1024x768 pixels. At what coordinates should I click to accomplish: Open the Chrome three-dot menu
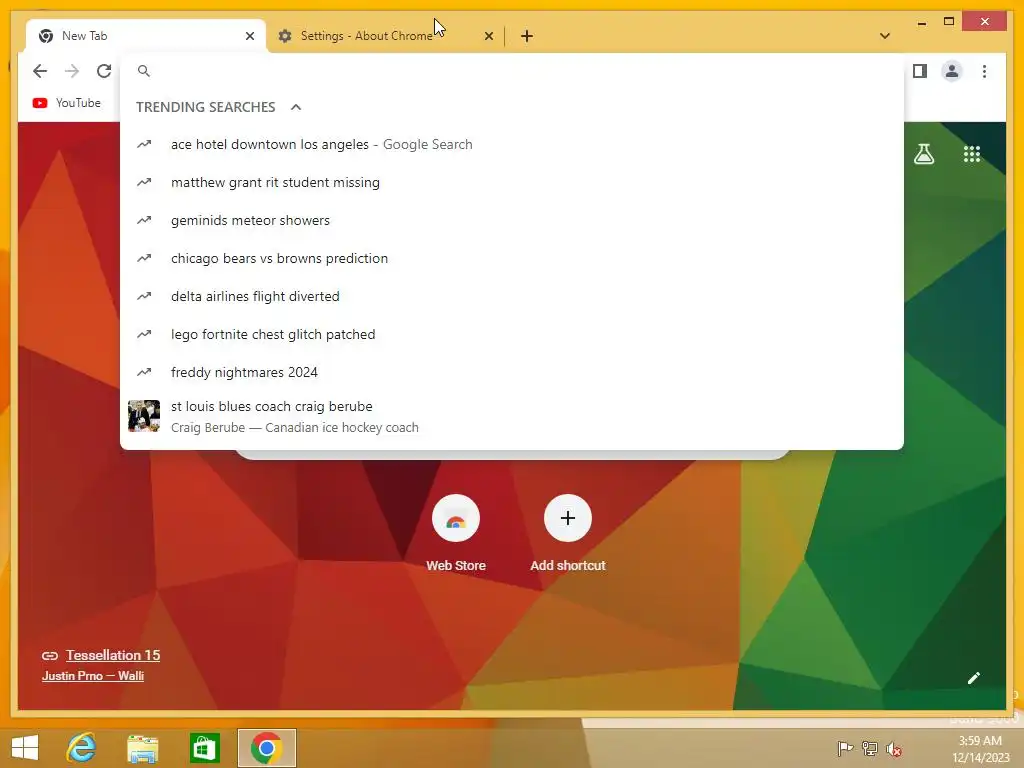[984, 71]
